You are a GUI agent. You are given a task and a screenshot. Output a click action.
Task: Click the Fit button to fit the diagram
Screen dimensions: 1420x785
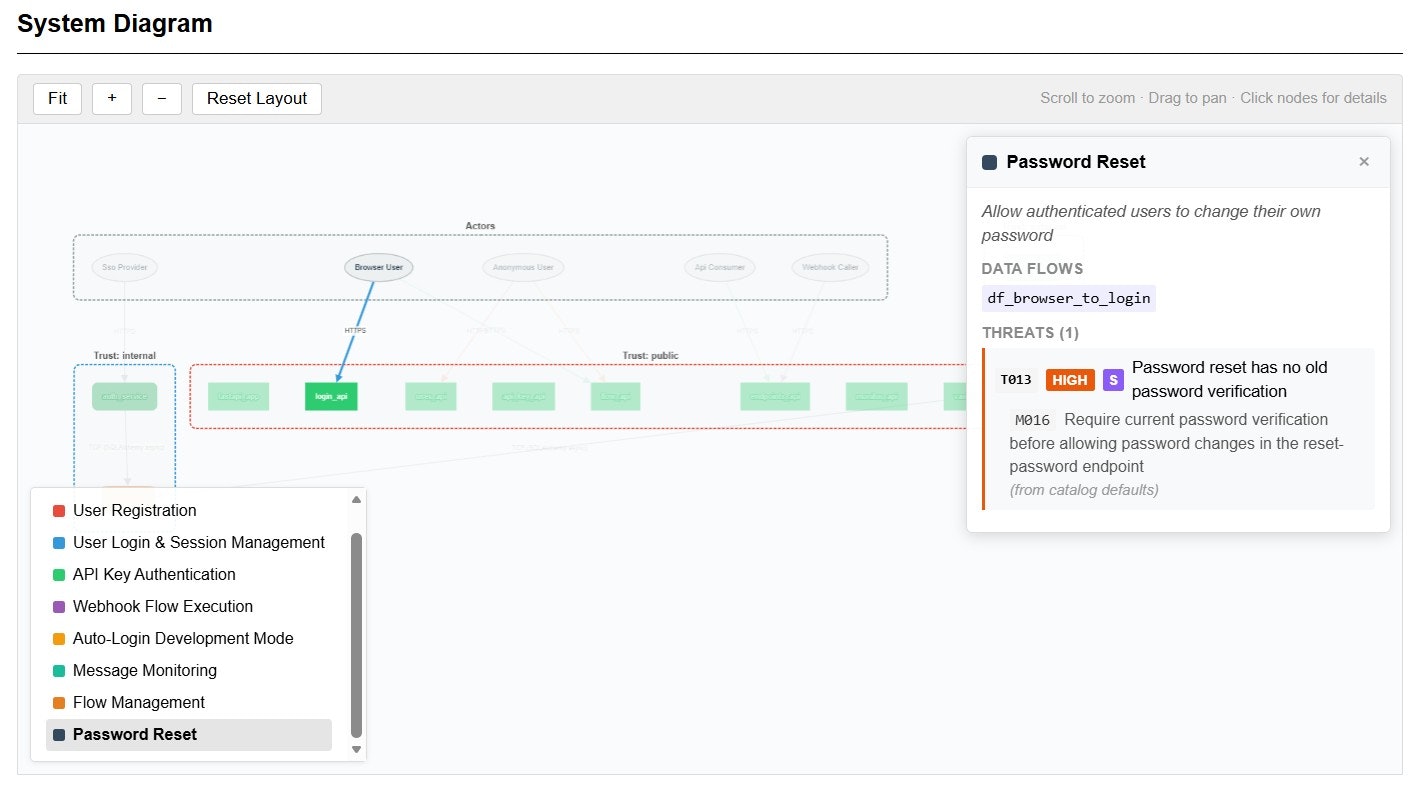click(x=57, y=98)
